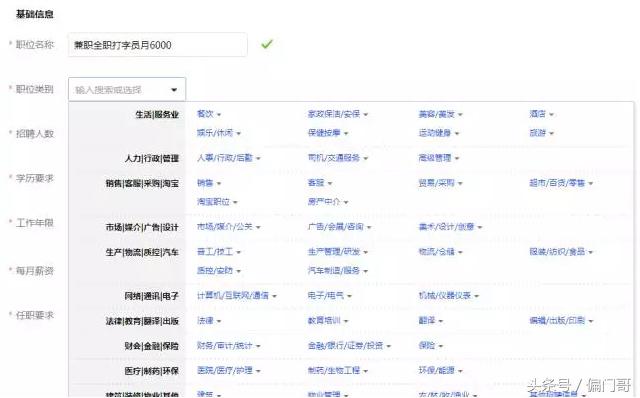Click the 市场|媒介|广告|设计 group heading

tap(142, 227)
